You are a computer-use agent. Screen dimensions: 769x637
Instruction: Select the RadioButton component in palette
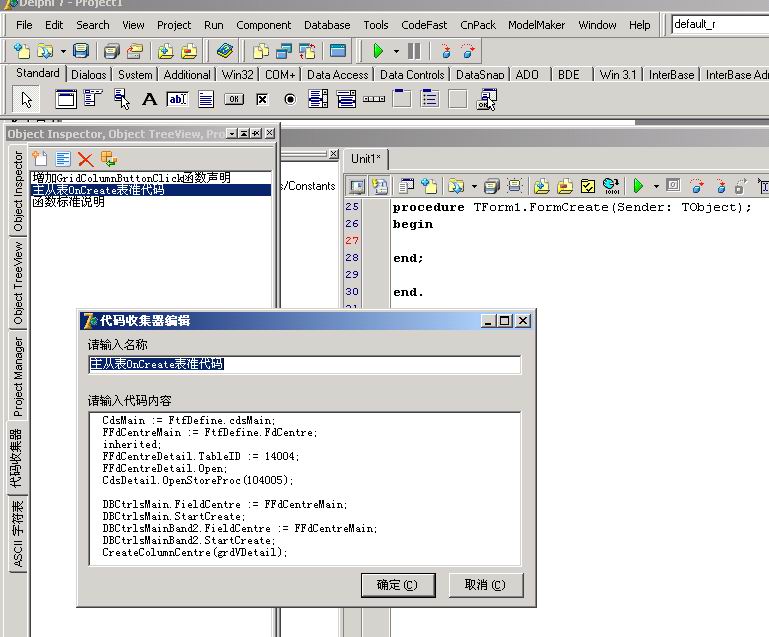290,99
